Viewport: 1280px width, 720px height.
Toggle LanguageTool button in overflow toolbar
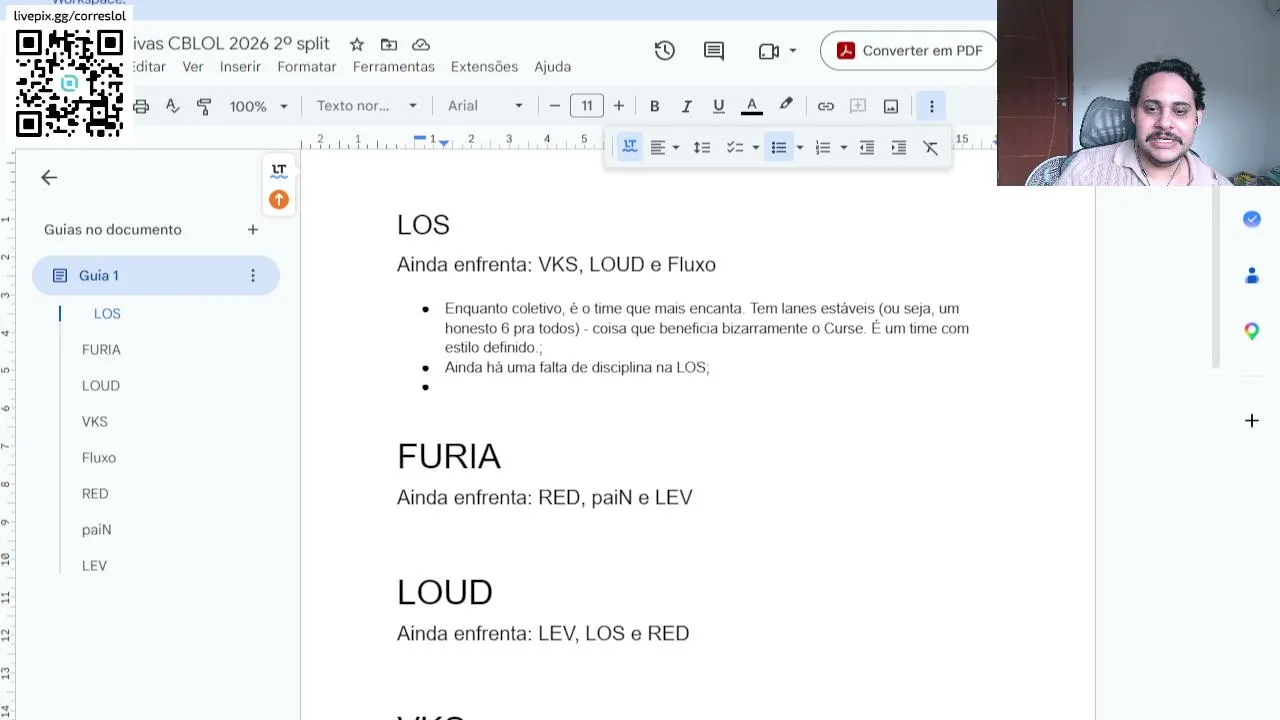click(630, 148)
